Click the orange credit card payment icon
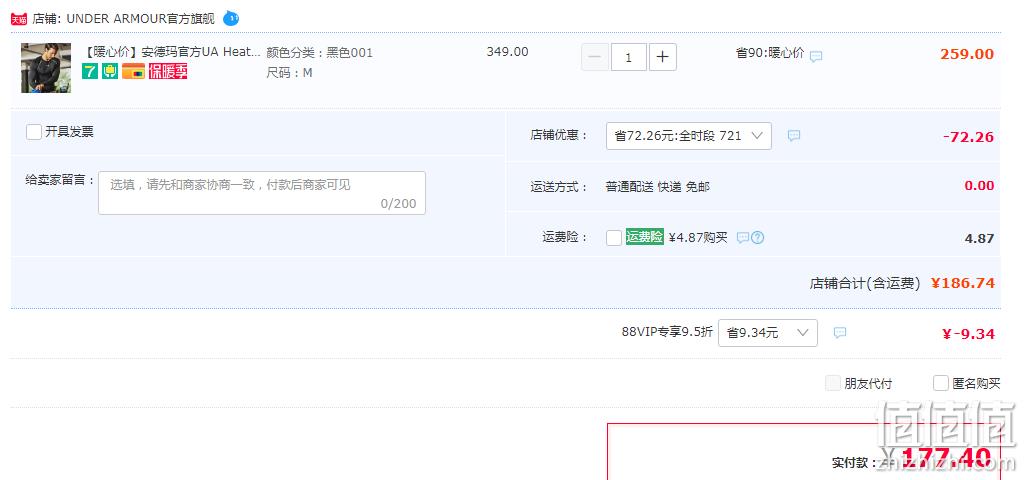Viewport: 1025px width, 480px height. (x=133, y=71)
